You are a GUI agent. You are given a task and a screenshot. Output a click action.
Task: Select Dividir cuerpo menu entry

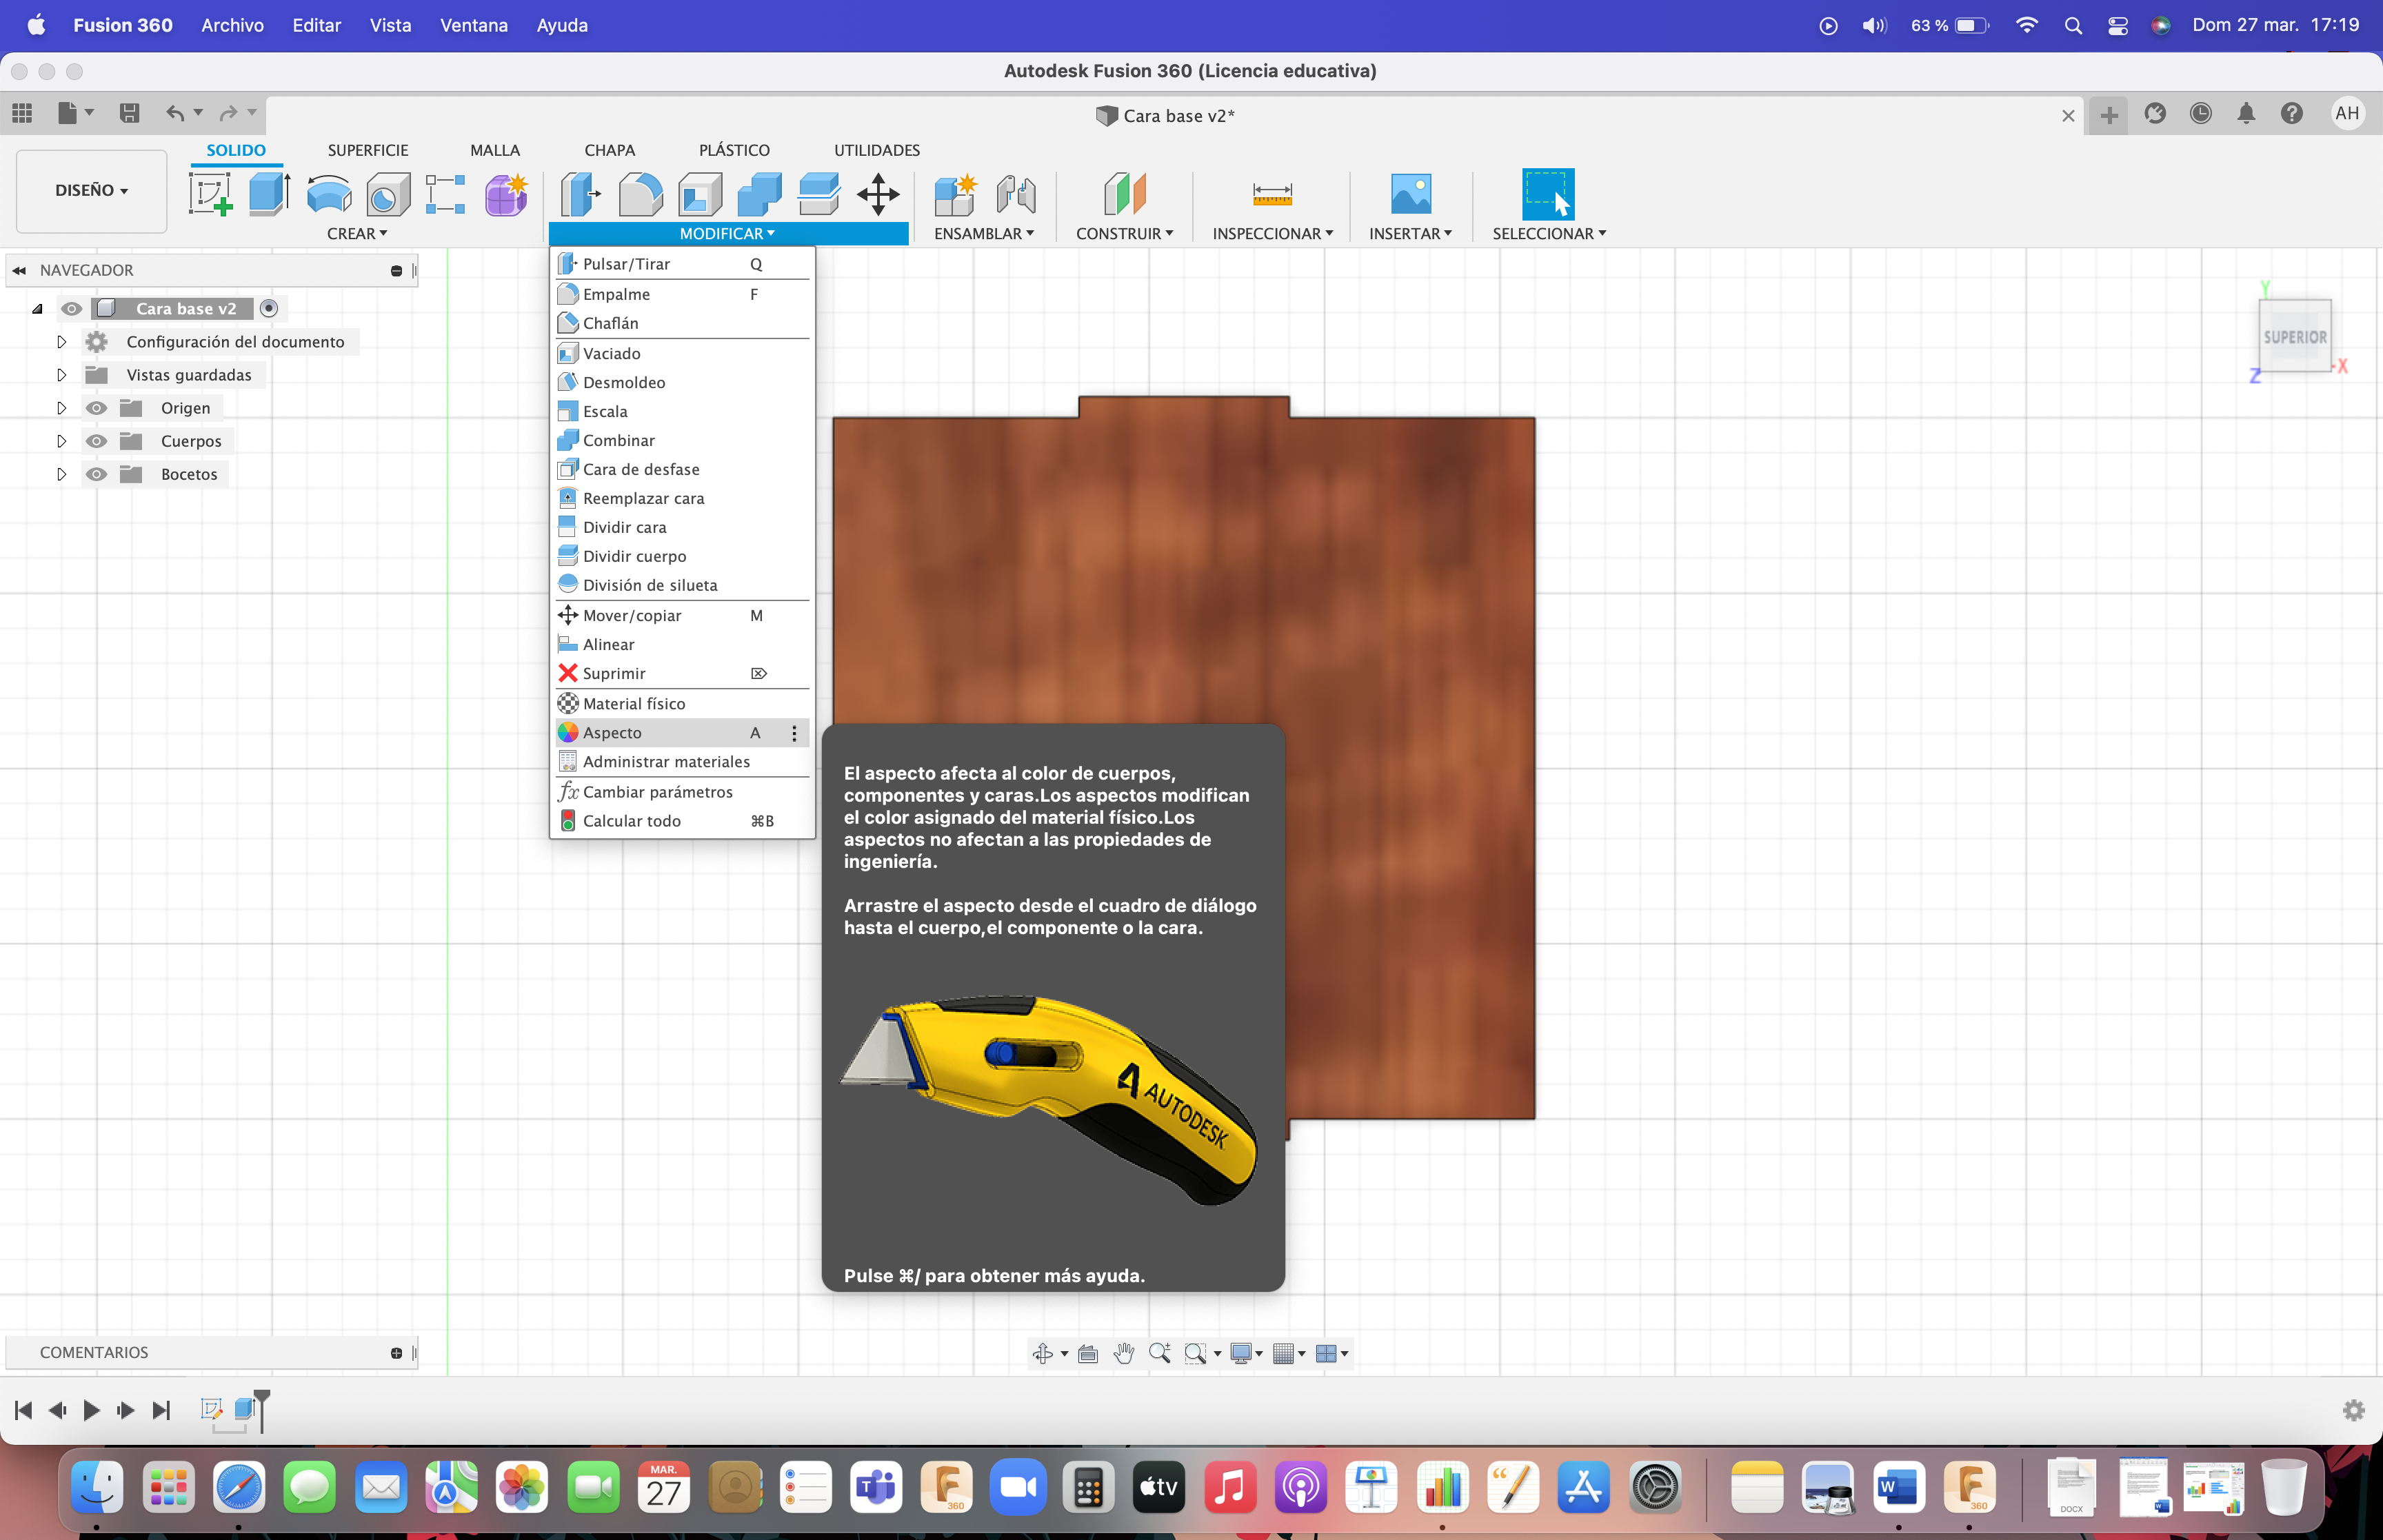pos(682,556)
